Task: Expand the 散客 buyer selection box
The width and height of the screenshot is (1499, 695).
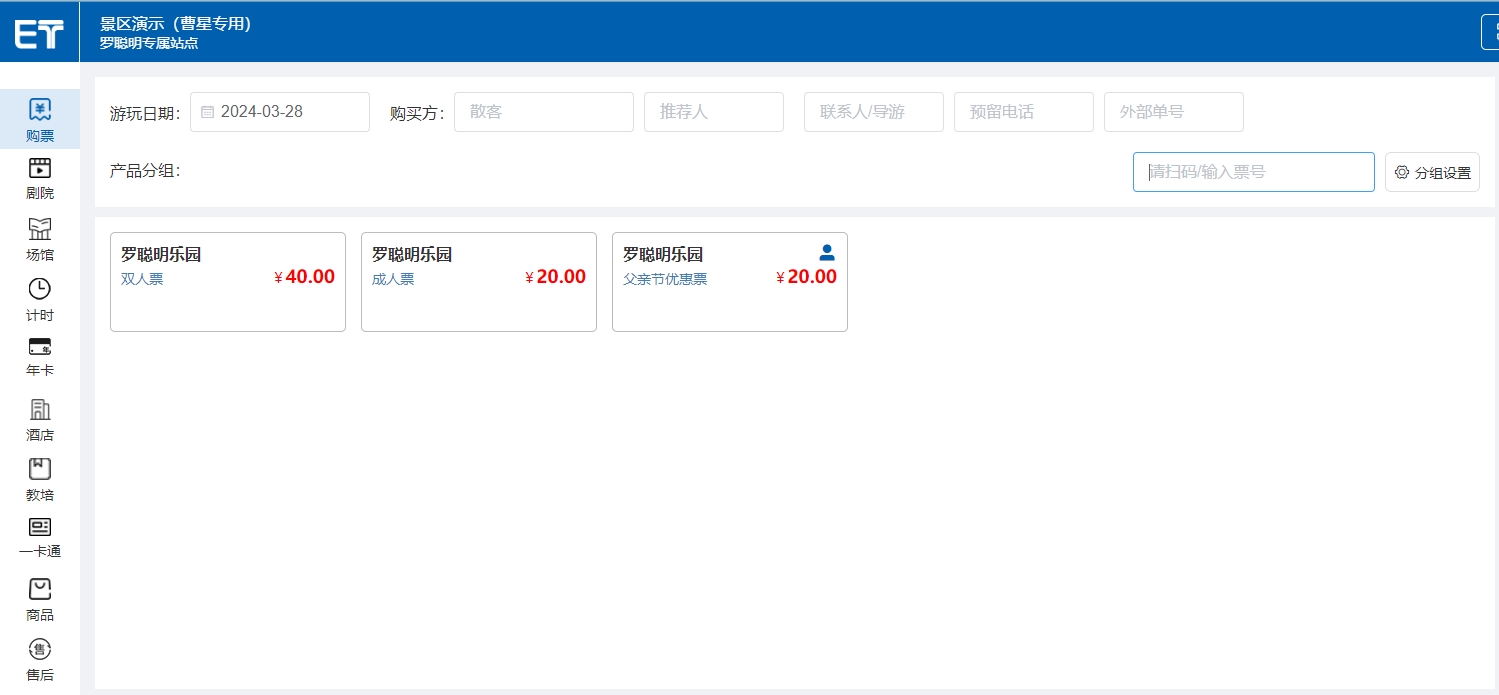Action: (543, 112)
